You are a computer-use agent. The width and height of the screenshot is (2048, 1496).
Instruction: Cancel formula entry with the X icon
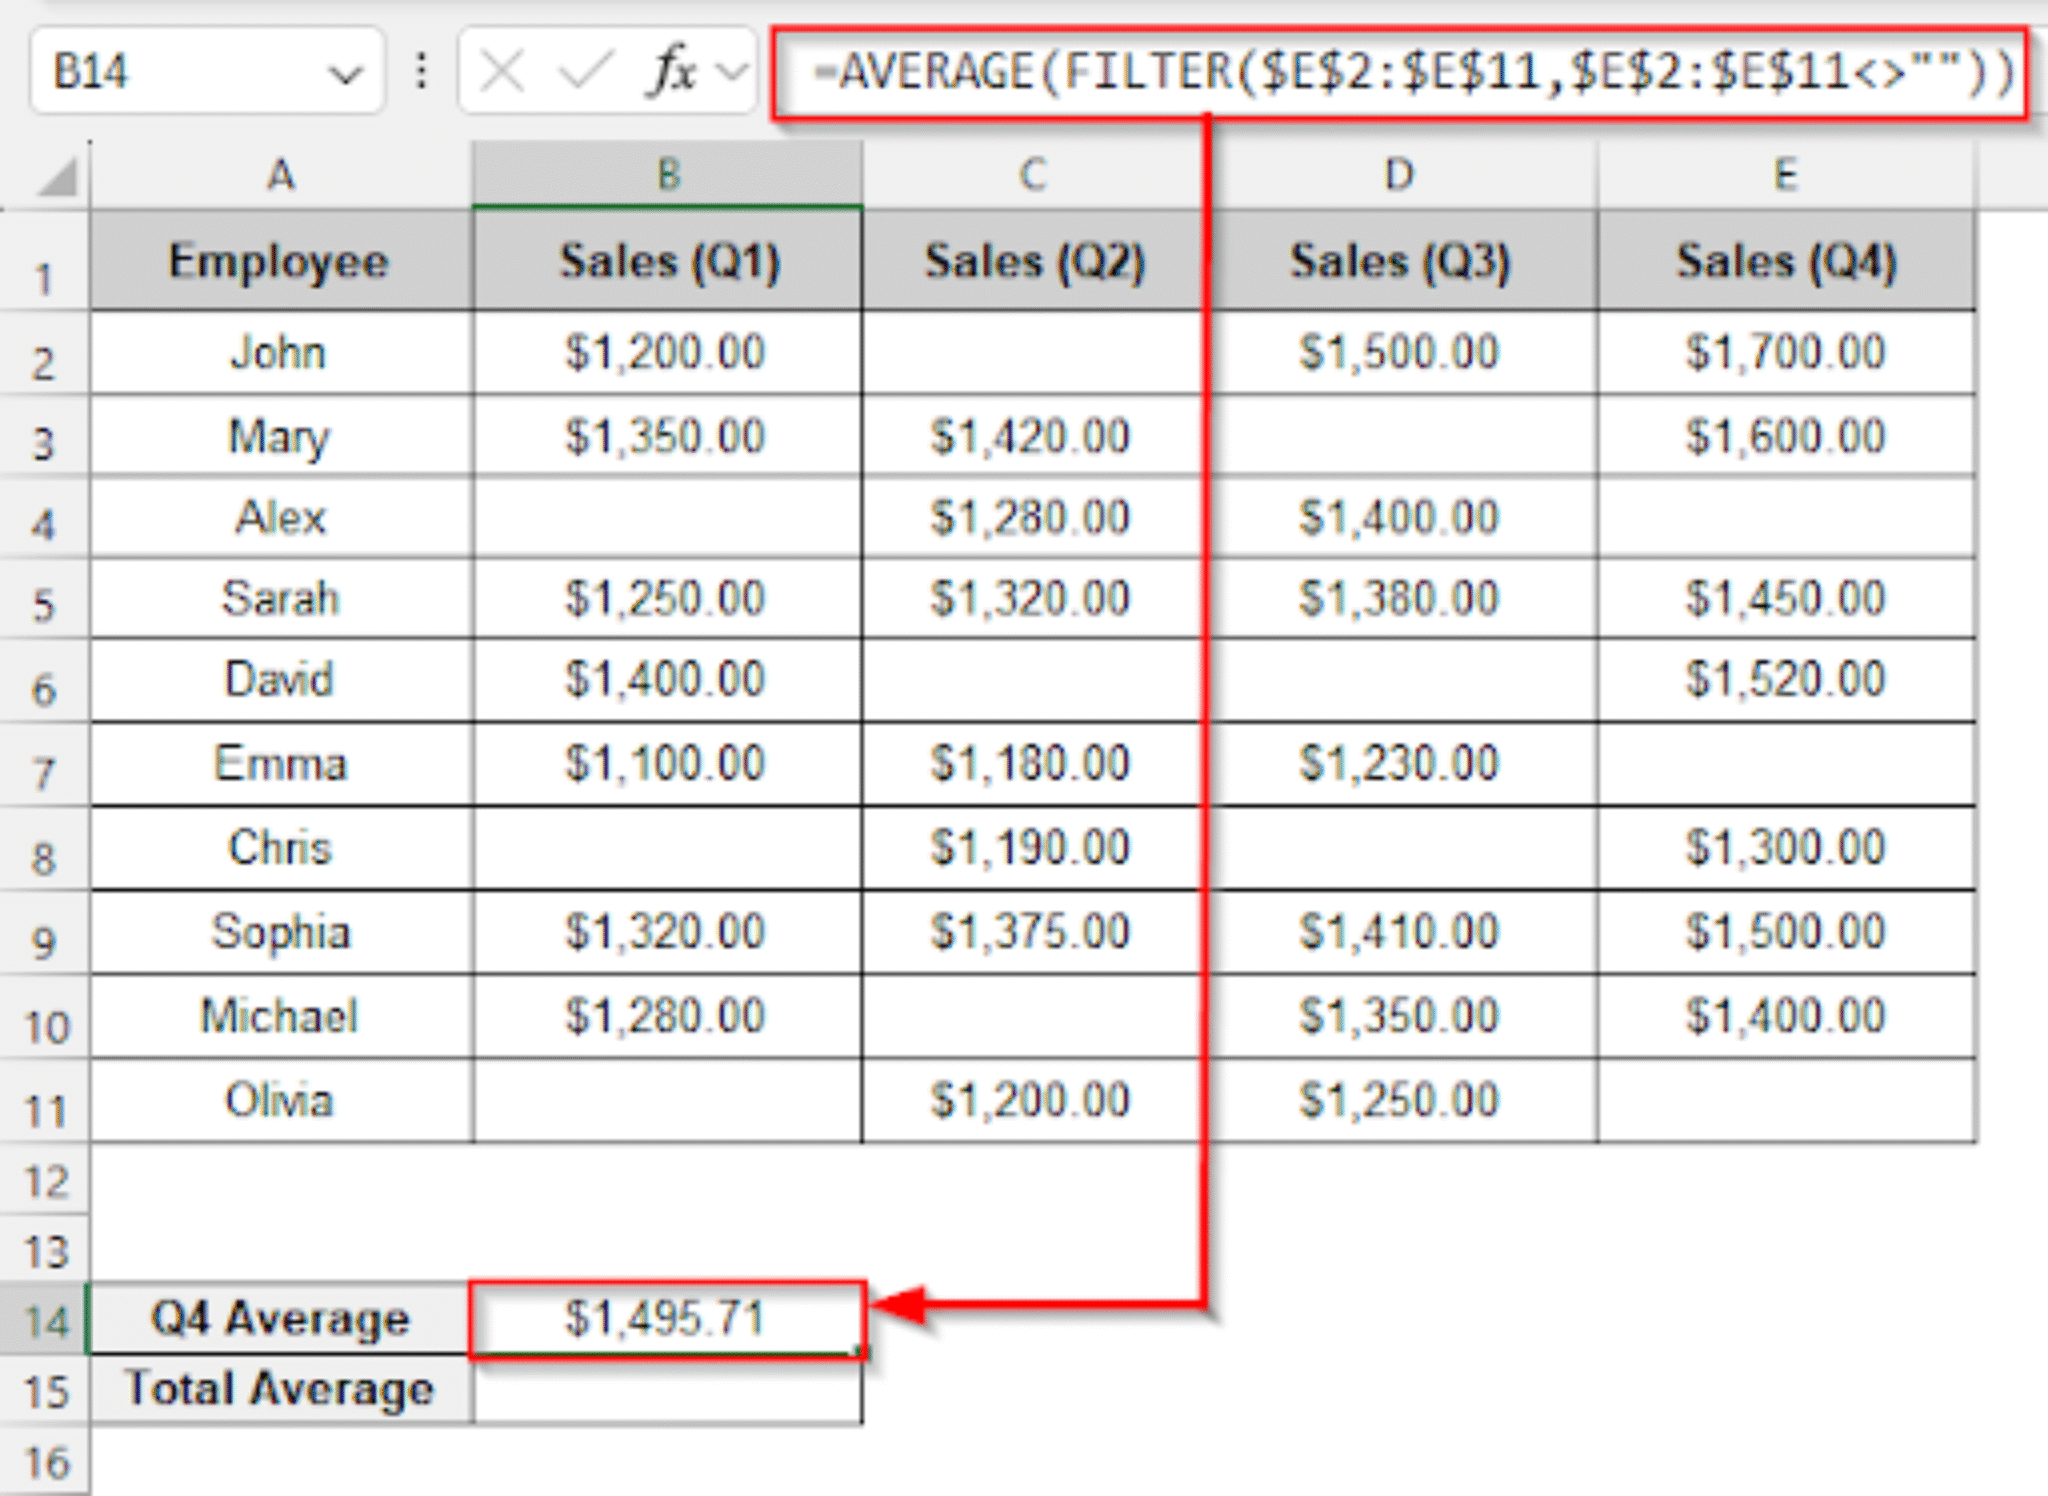501,72
